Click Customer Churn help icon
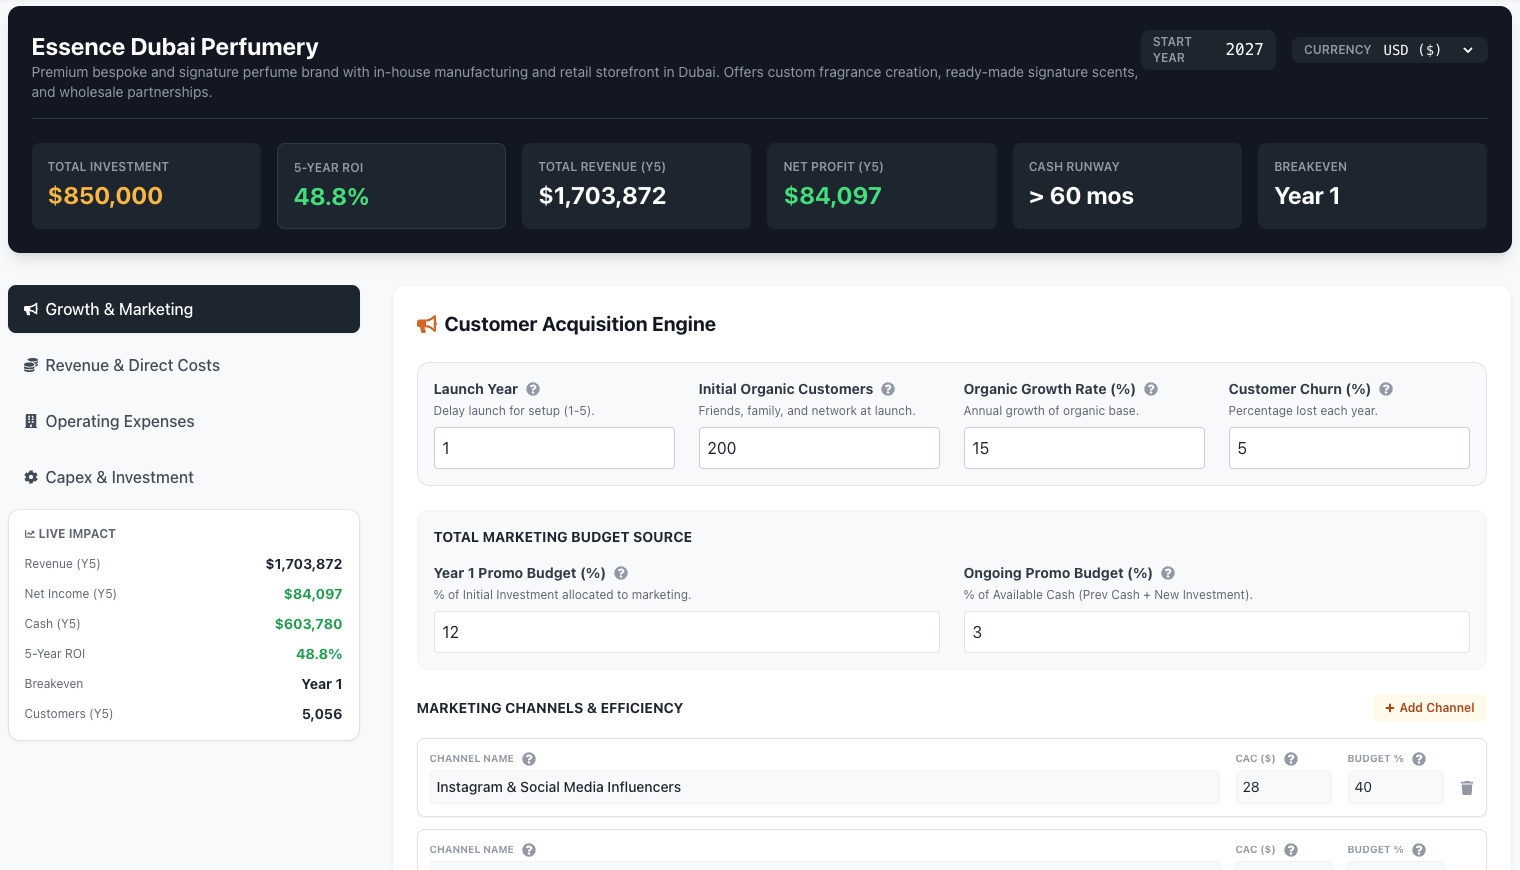1520x870 pixels. point(1386,389)
